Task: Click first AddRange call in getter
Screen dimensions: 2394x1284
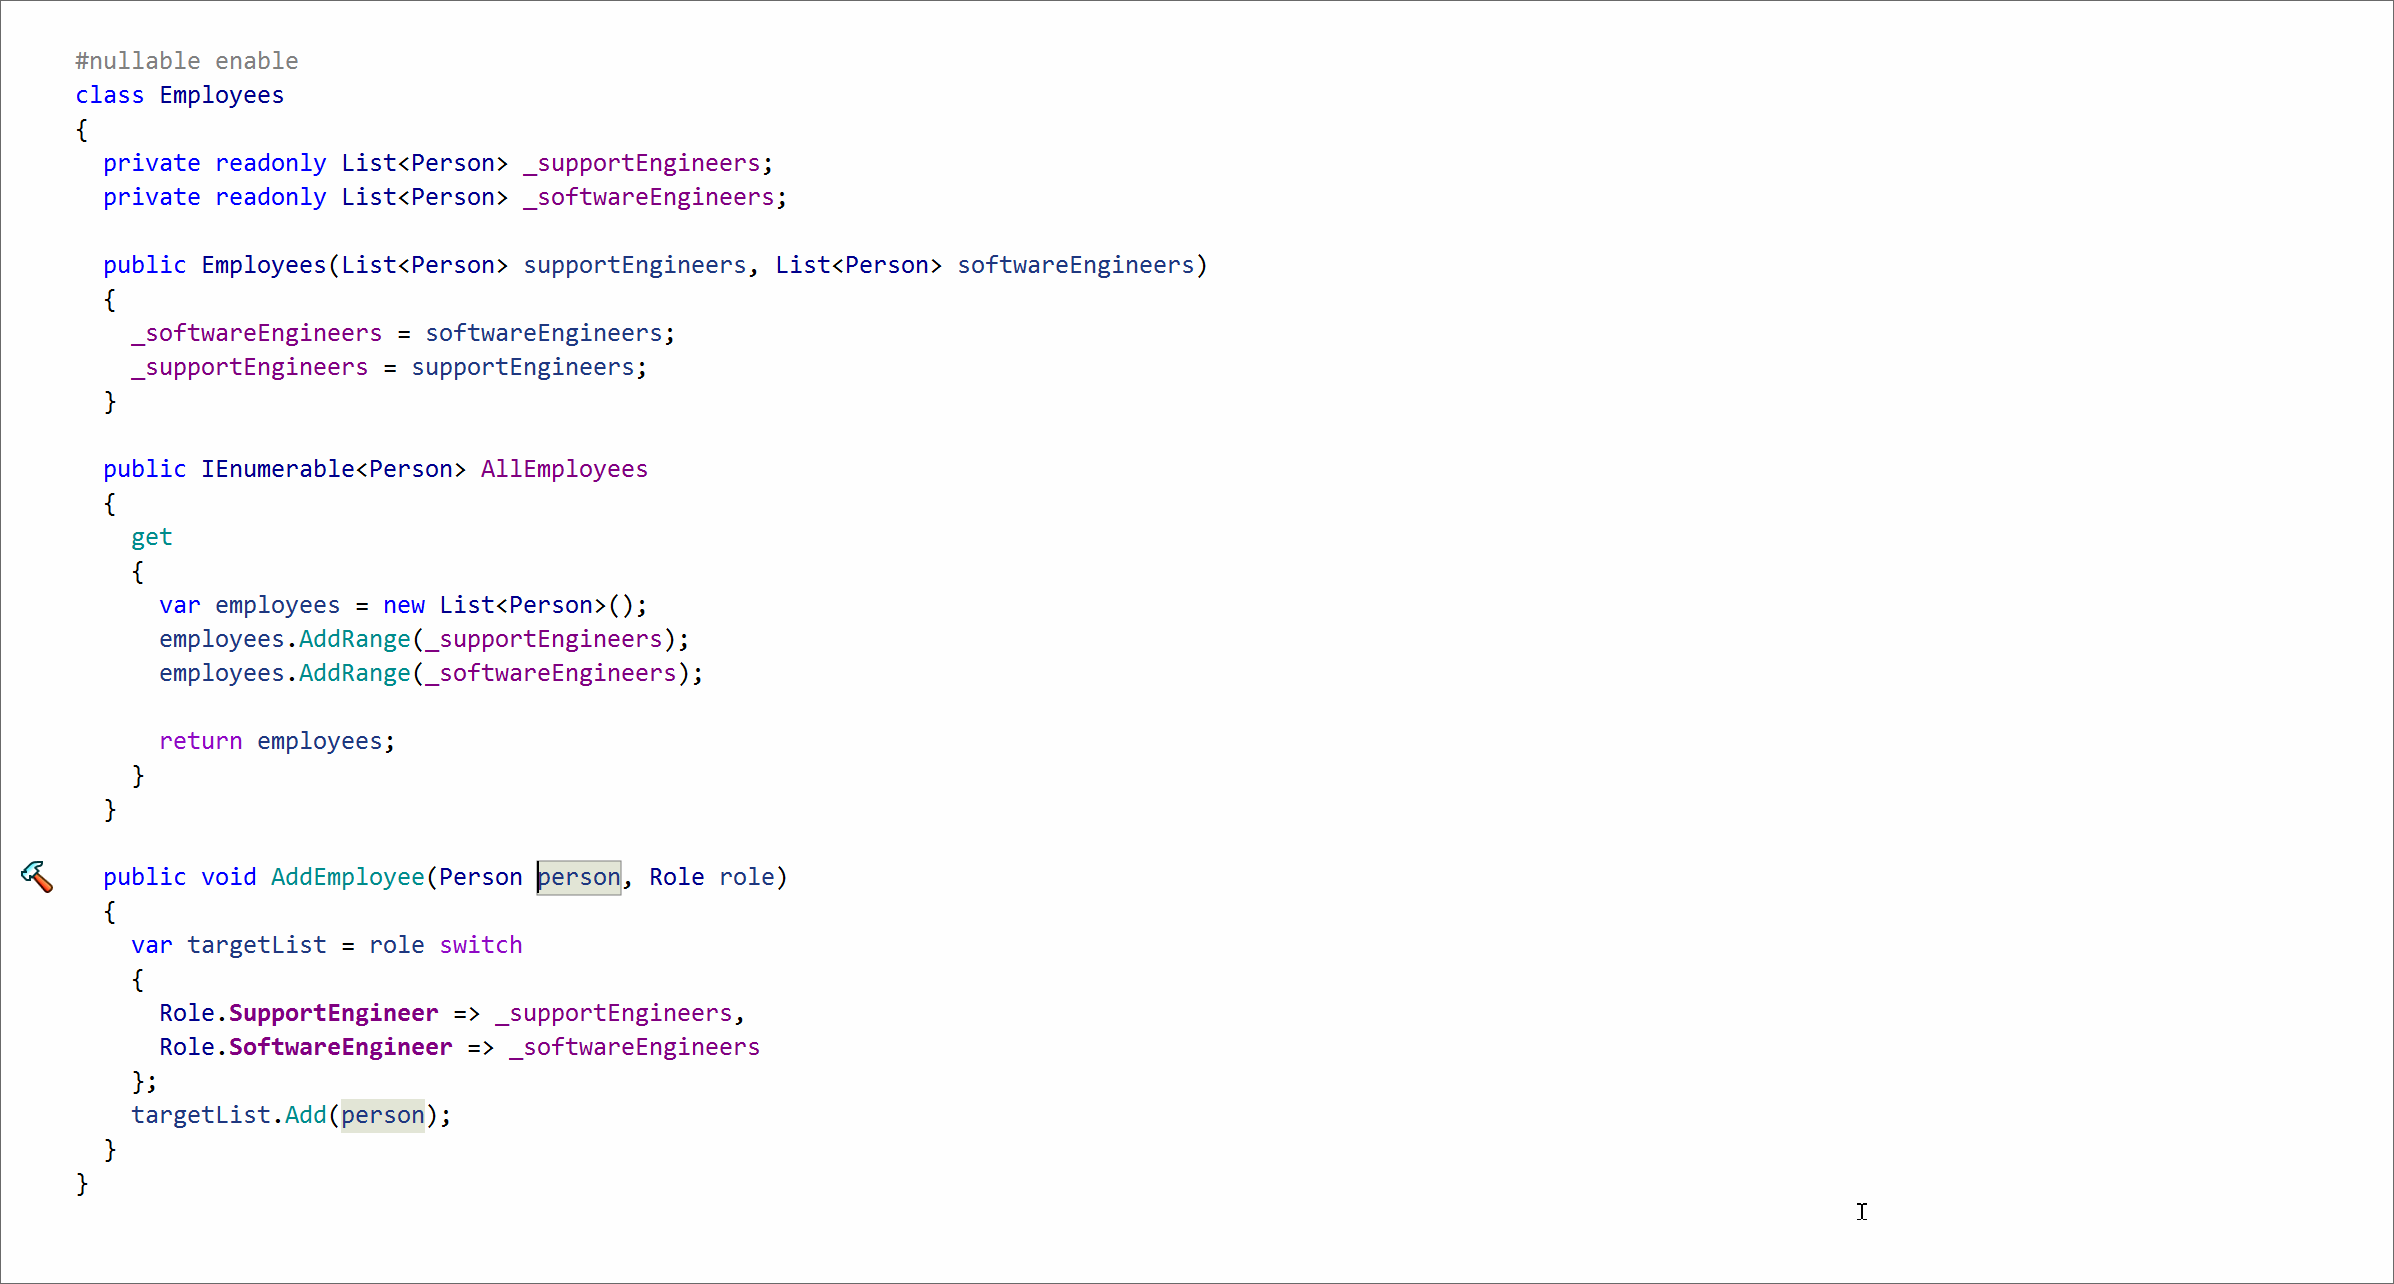Action: click(x=354, y=639)
